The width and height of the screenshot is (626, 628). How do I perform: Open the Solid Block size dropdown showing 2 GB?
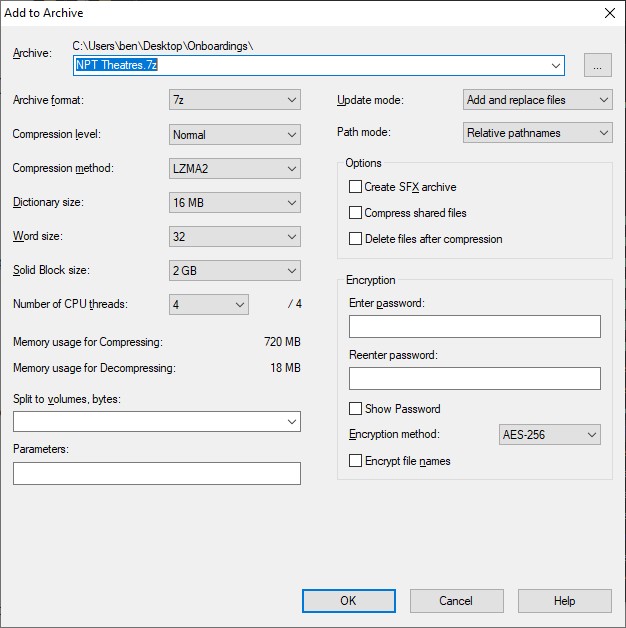pos(234,271)
